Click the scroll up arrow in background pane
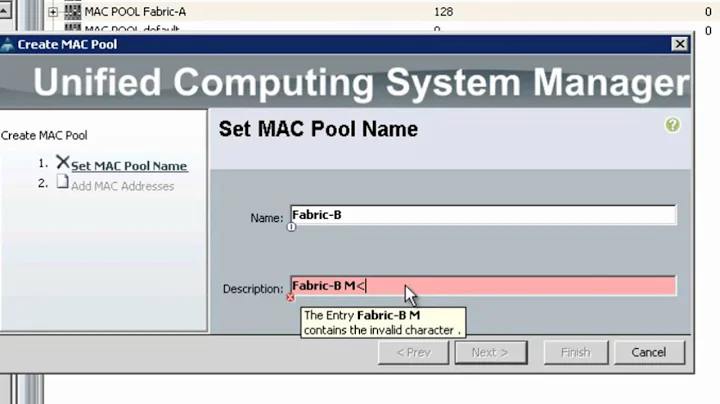Image resolution: width=720 pixels, height=404 pixels. [x=5, y=10]
